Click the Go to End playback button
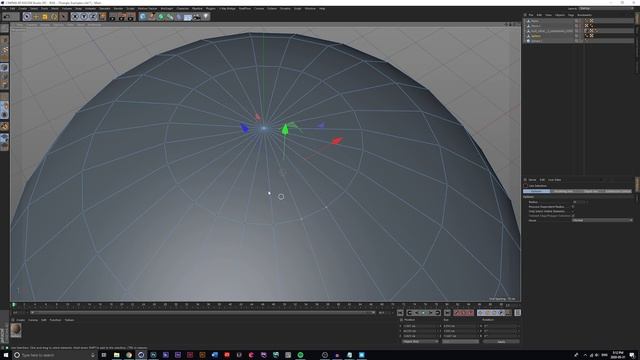 (447, 313)
